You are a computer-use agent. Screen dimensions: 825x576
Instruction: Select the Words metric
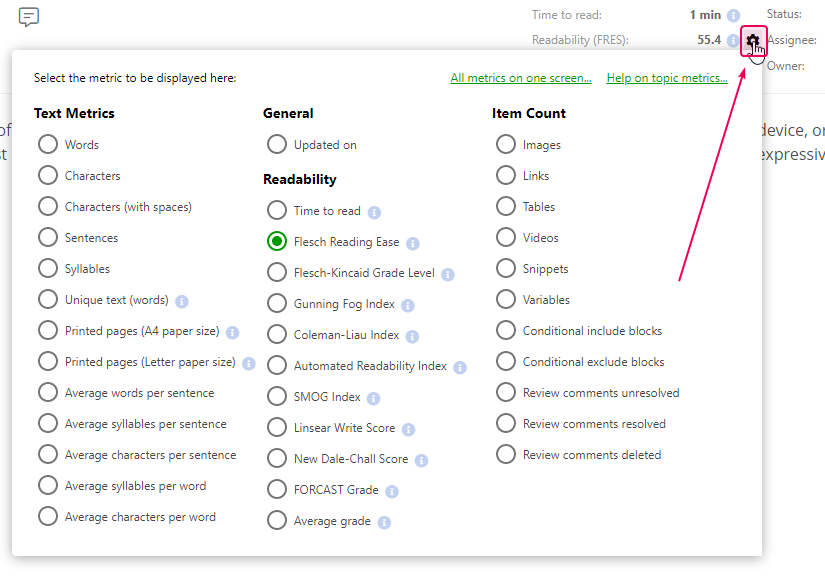47,144
